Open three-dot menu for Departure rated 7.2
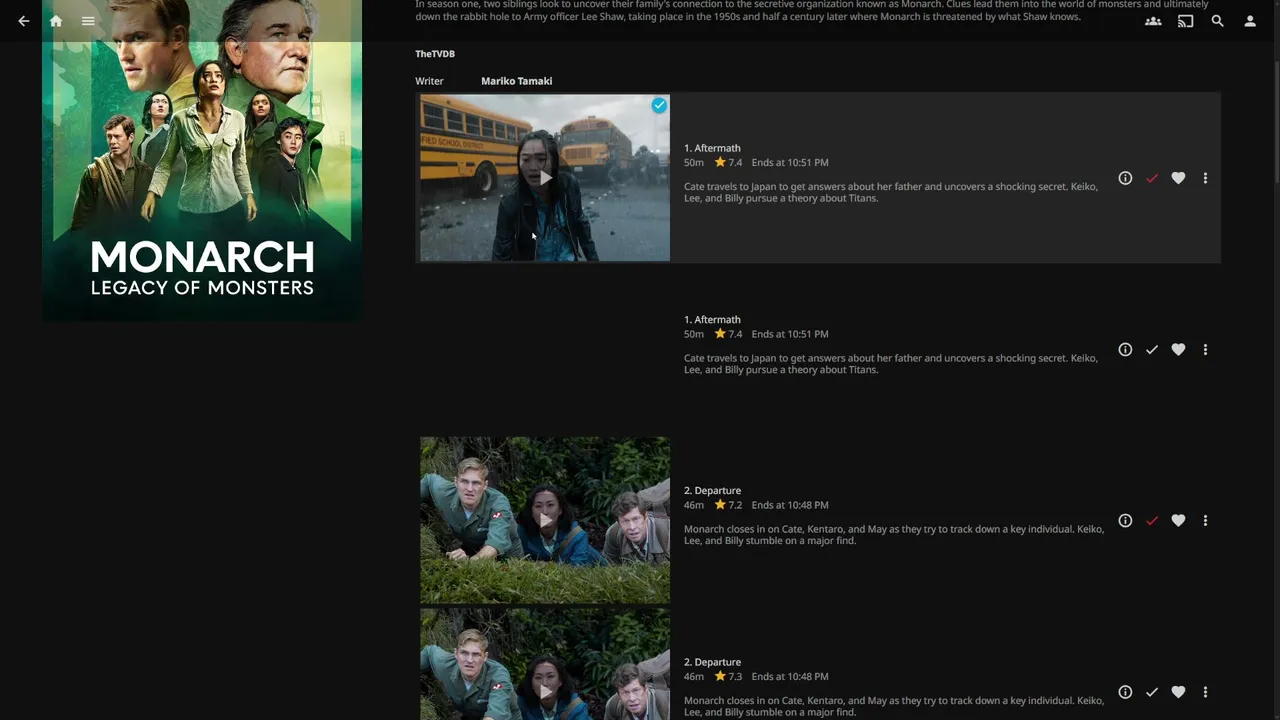The height and width of the screenshot is (720, 1280). click(1205, 521)
